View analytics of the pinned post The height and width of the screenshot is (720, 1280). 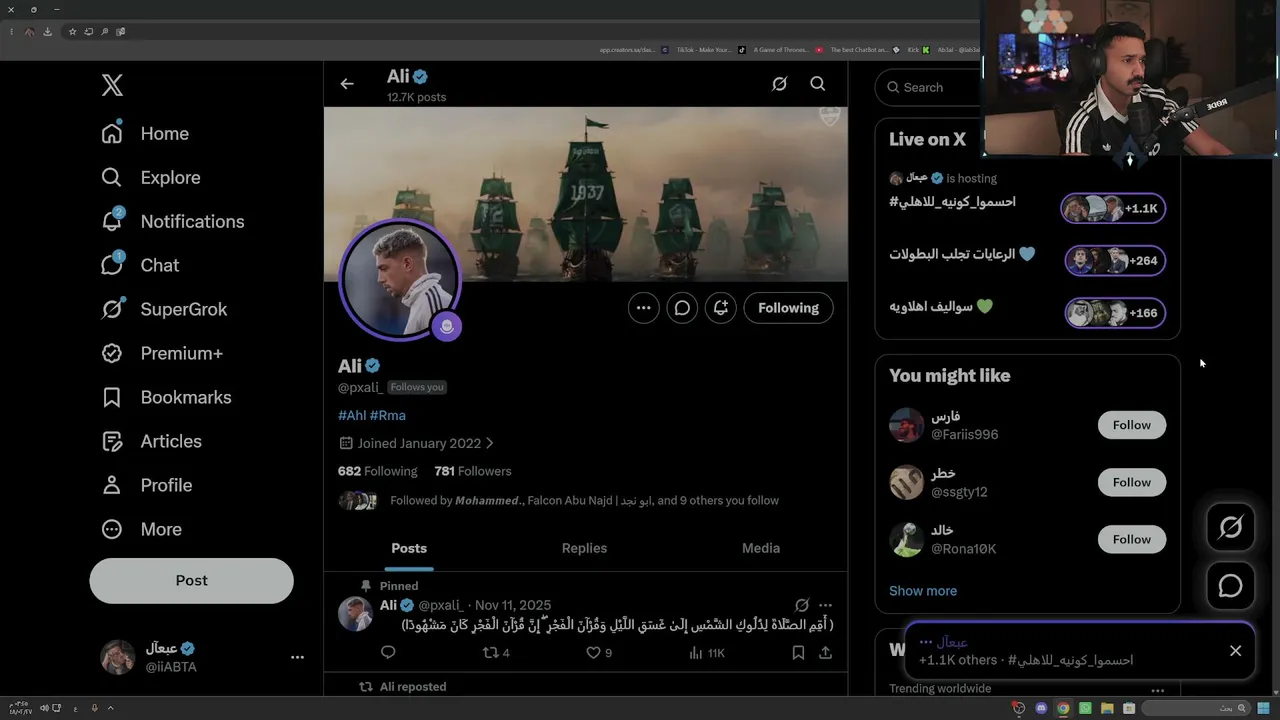click(x=707, y=653)
